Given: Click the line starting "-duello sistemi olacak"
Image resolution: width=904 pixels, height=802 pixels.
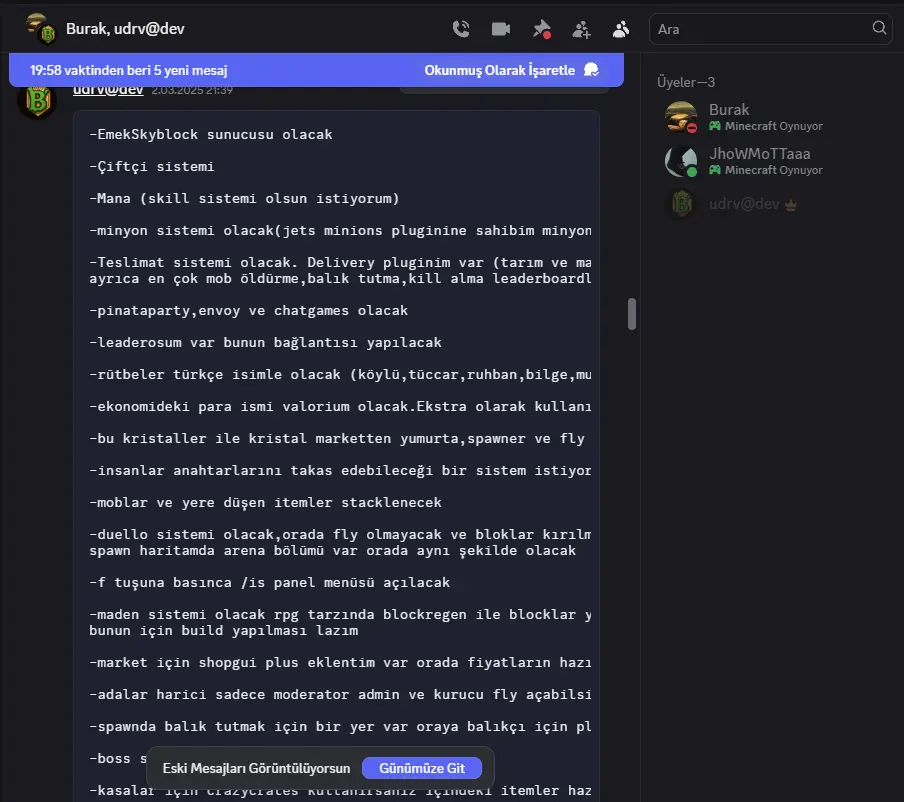Looking at the screenshot, I should [x=340, y=534].
